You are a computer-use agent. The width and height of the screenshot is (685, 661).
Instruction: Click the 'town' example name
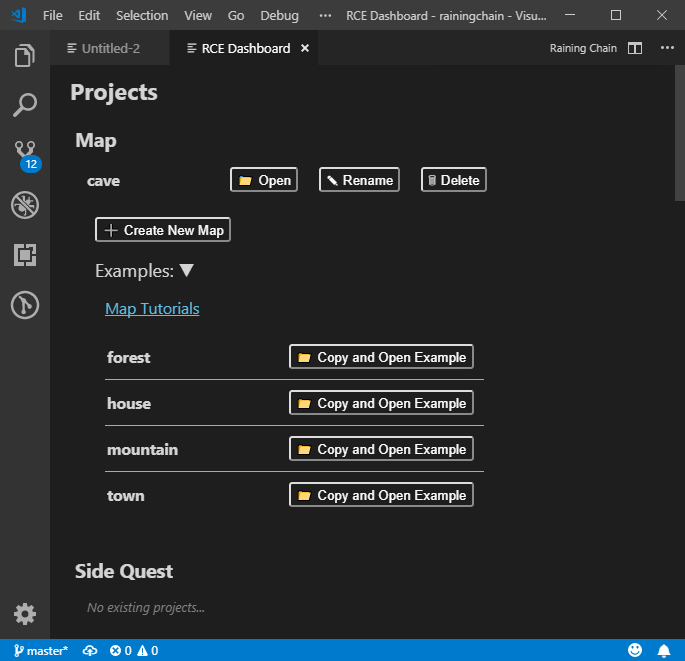point(126,495)
